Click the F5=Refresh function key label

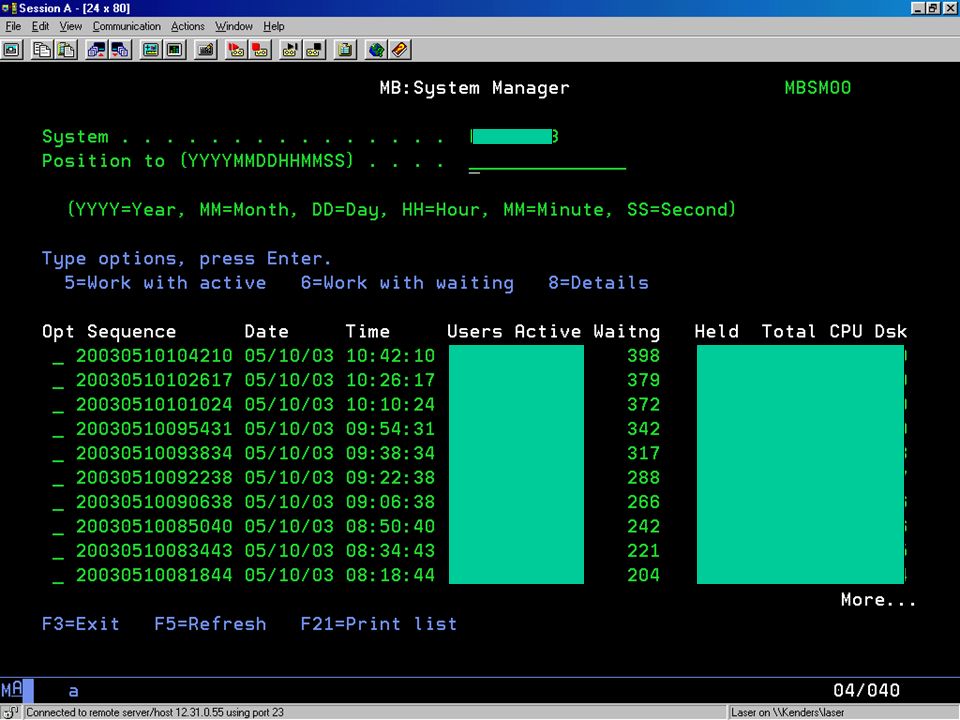[x=210, y=624]
